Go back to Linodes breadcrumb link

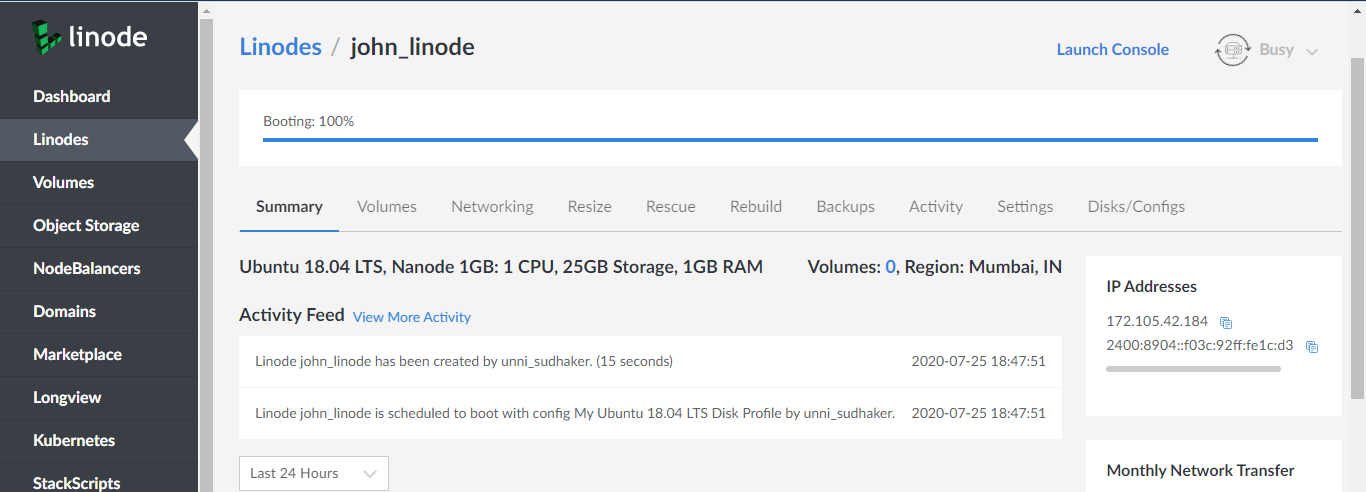point(280,47)
